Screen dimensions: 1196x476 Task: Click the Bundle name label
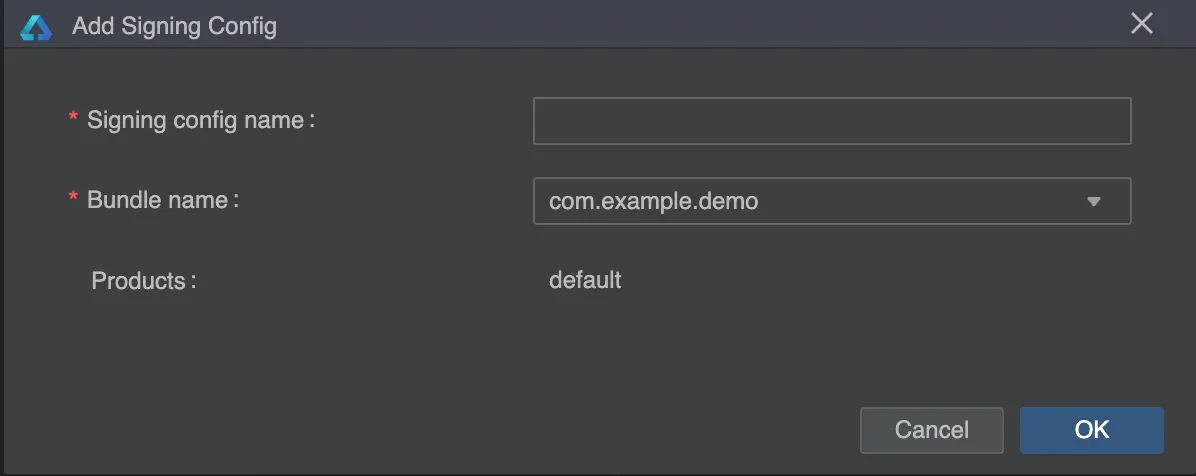(163, 200)
